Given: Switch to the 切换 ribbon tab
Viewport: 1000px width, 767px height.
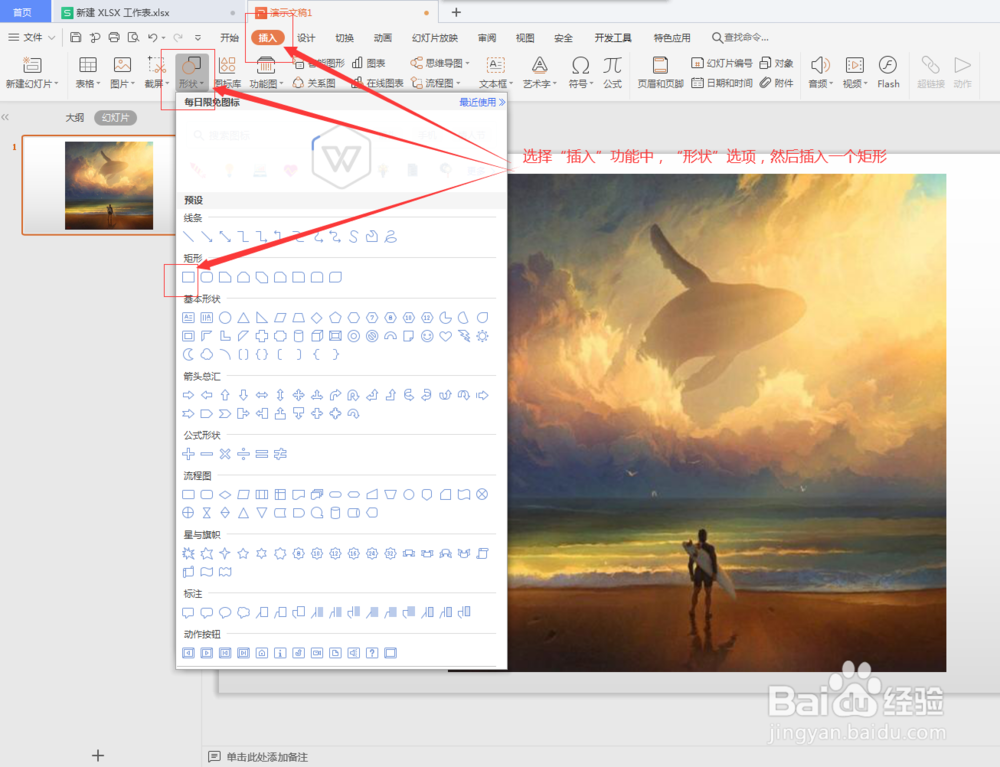Looking at the screenshot, I should coord(344,38).
